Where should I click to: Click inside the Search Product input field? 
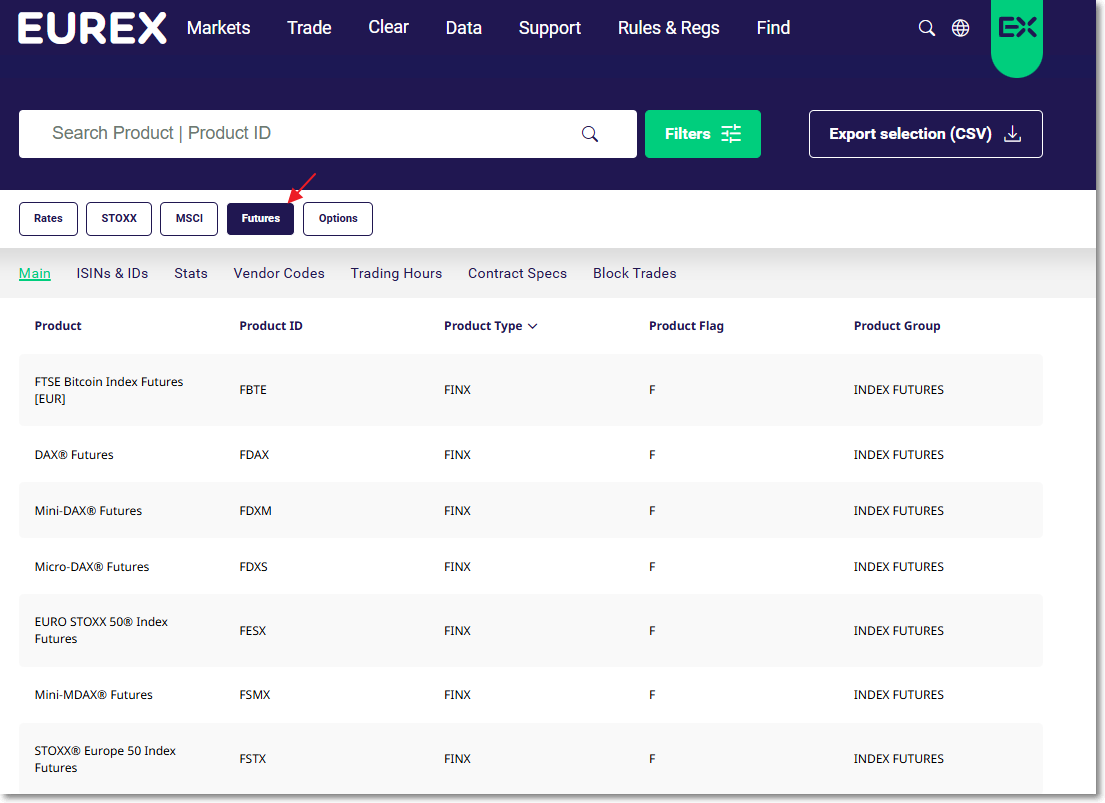pos(300,133)
